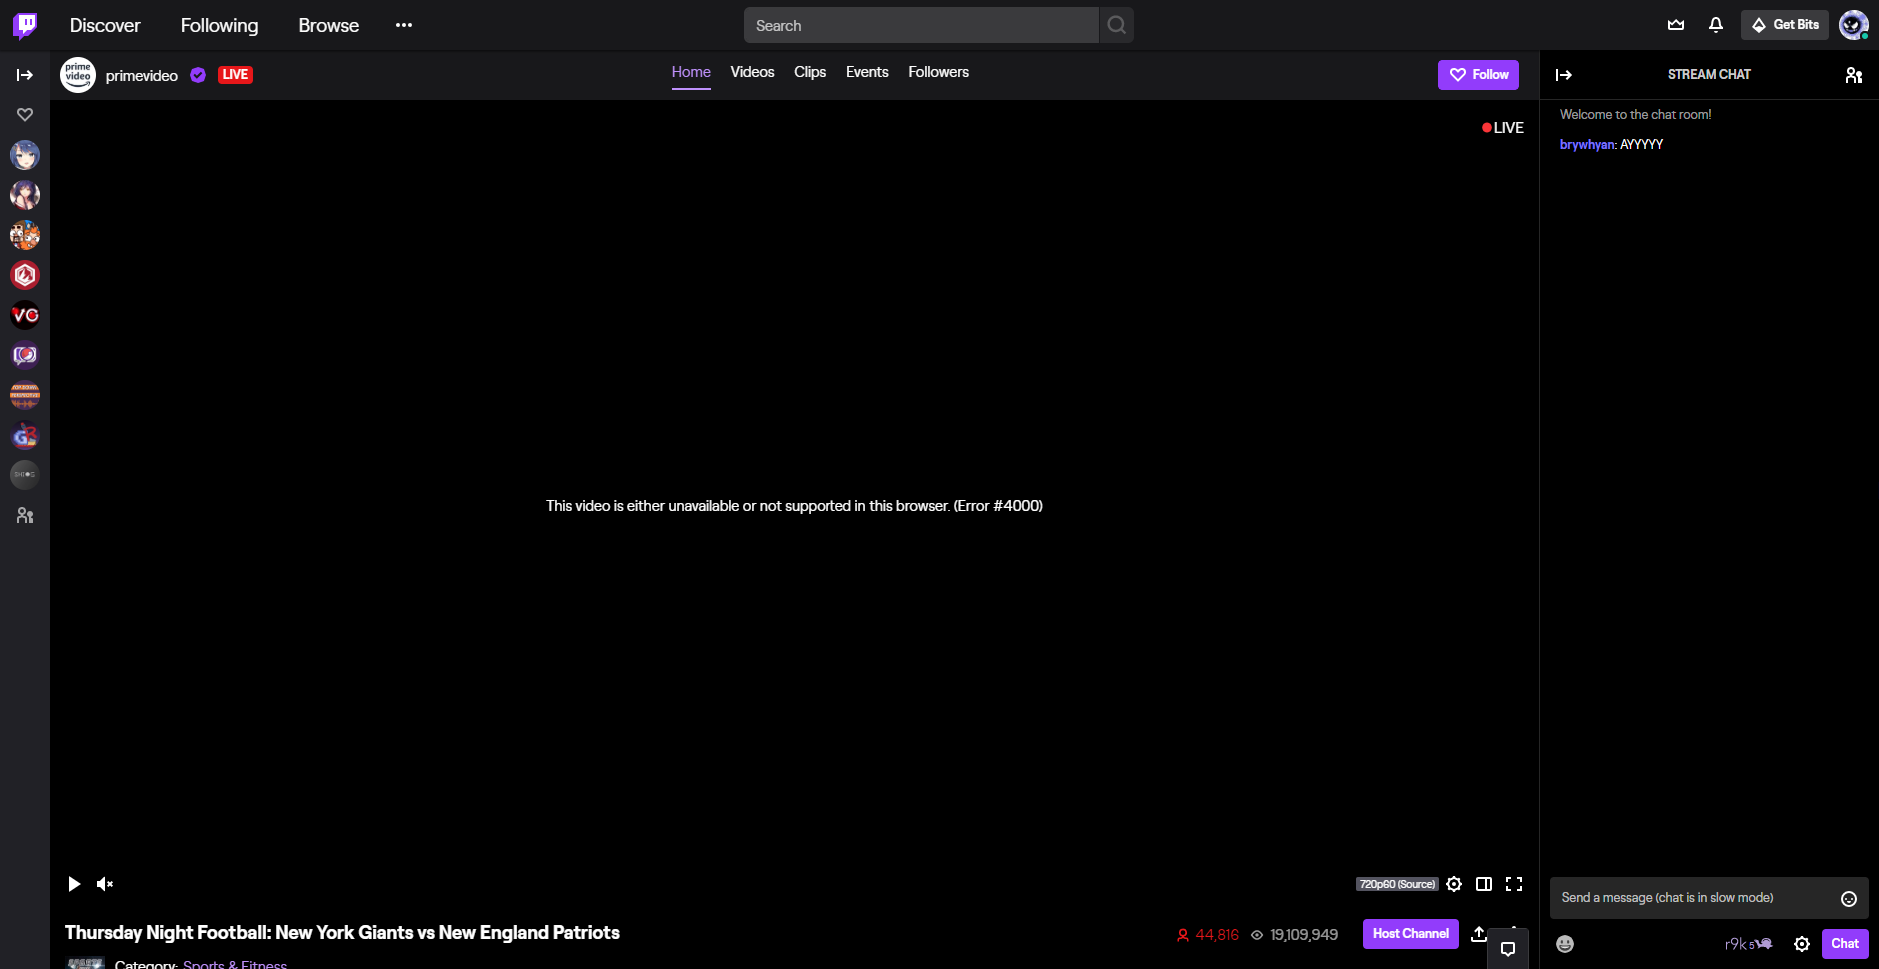The image size is (1879, 969).
Task: Open the Browse page
Action: pyautogui.click(x=328, y=25)
